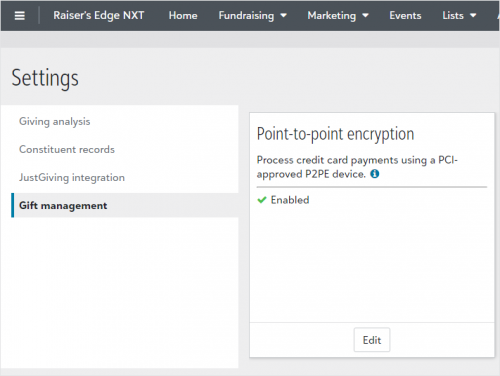Click the Point-to-point encryption title
The image size is (500, 376).
tap(335, 134)
